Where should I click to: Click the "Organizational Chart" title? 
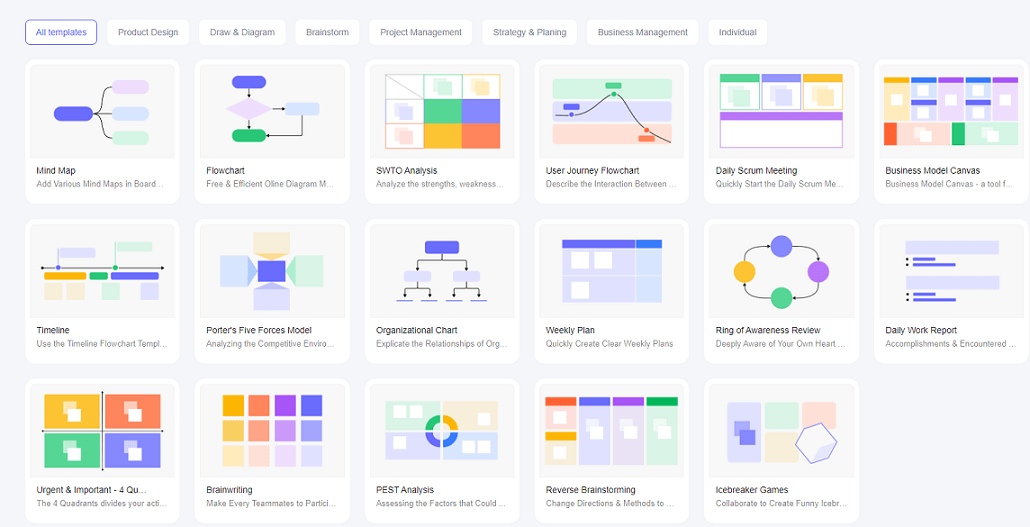click(x=416, y=331)
